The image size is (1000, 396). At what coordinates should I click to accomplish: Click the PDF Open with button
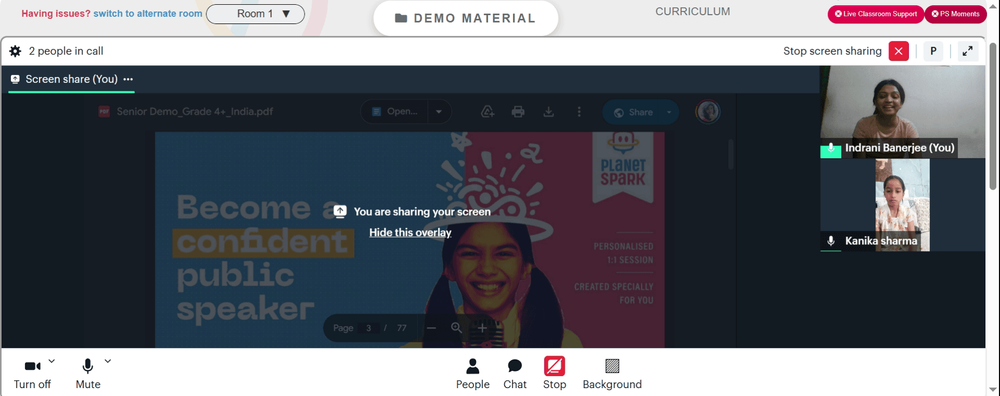(x=395, y=112)
